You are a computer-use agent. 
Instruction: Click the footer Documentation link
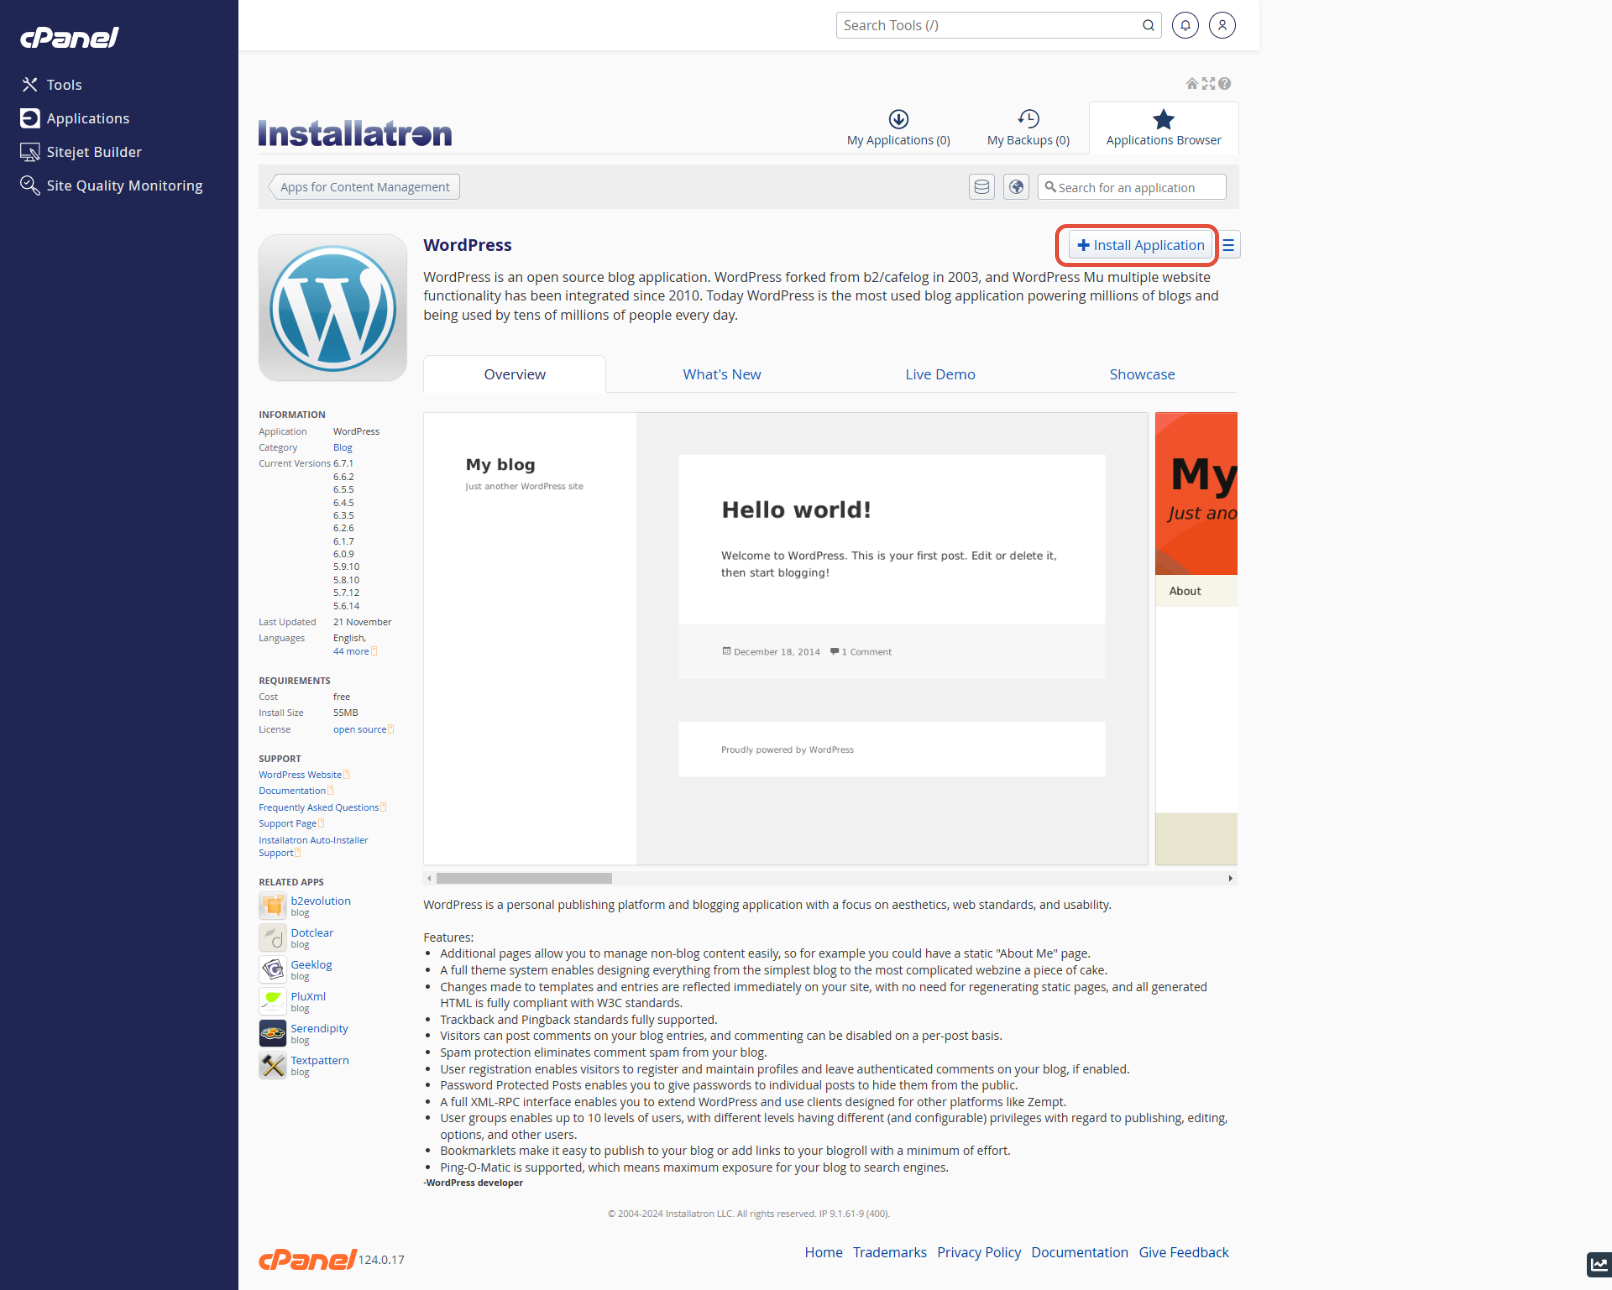point(1080,1253)
